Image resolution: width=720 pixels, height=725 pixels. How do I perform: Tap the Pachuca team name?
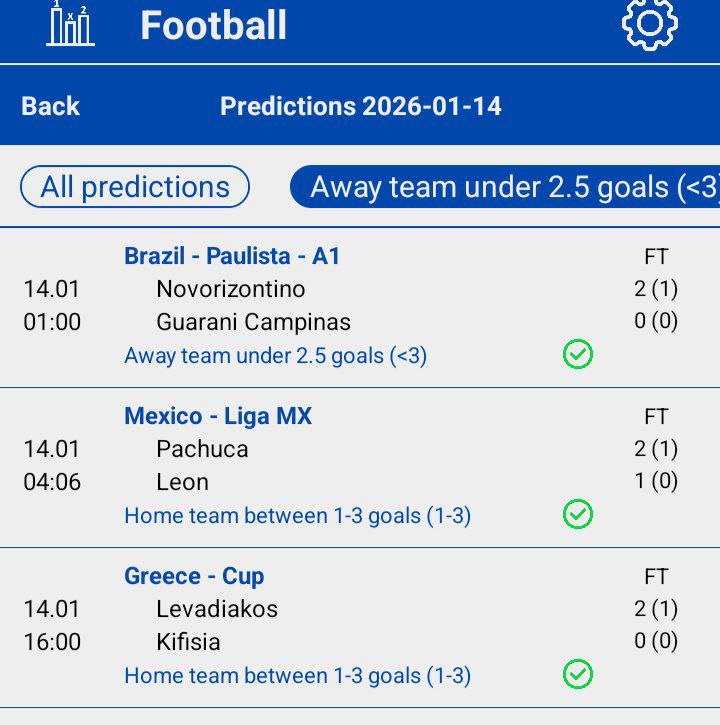[x=202, y=449]
